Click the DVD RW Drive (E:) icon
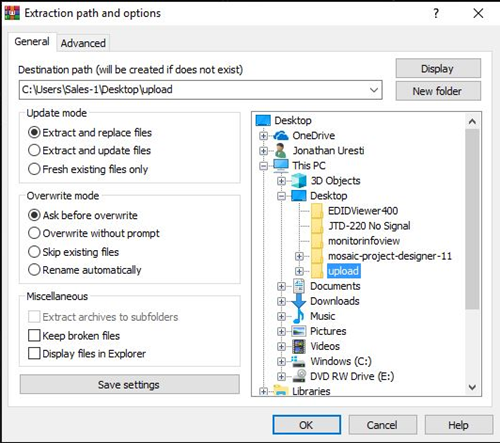Viewport: 500px width, 443px height. pos(299,376)
